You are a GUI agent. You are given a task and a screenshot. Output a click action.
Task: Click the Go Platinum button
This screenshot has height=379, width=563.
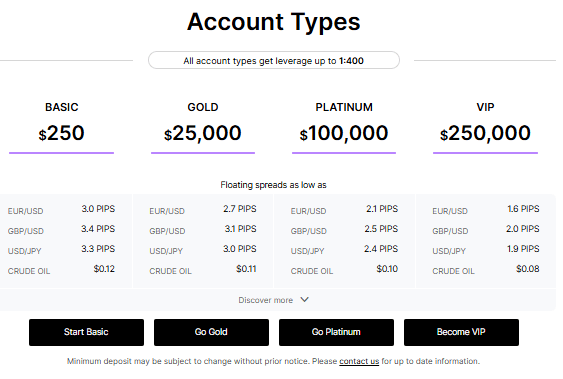(336, 332)
